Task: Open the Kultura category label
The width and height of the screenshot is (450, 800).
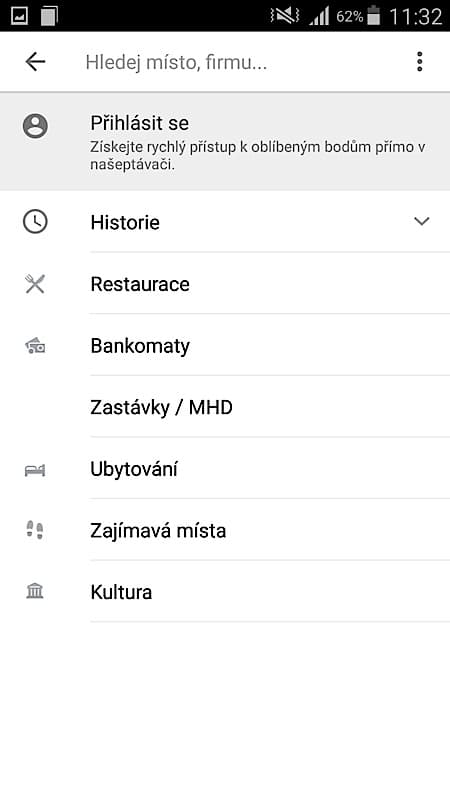Action: coord(121,592)
